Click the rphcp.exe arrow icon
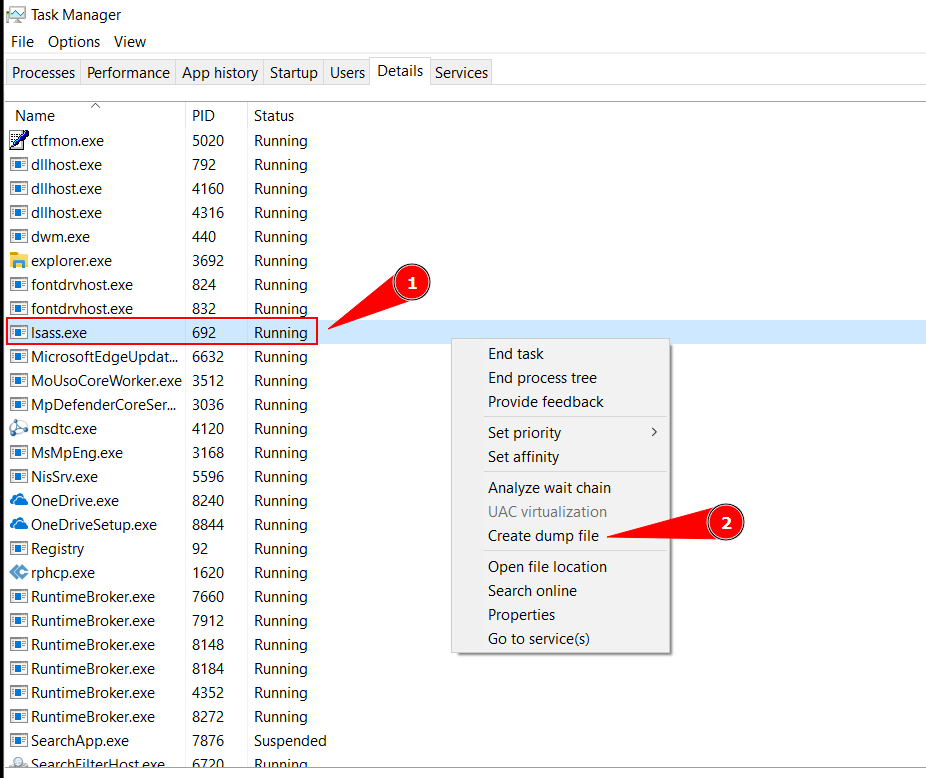Screen dimensions: 926x778 [19, 572]
